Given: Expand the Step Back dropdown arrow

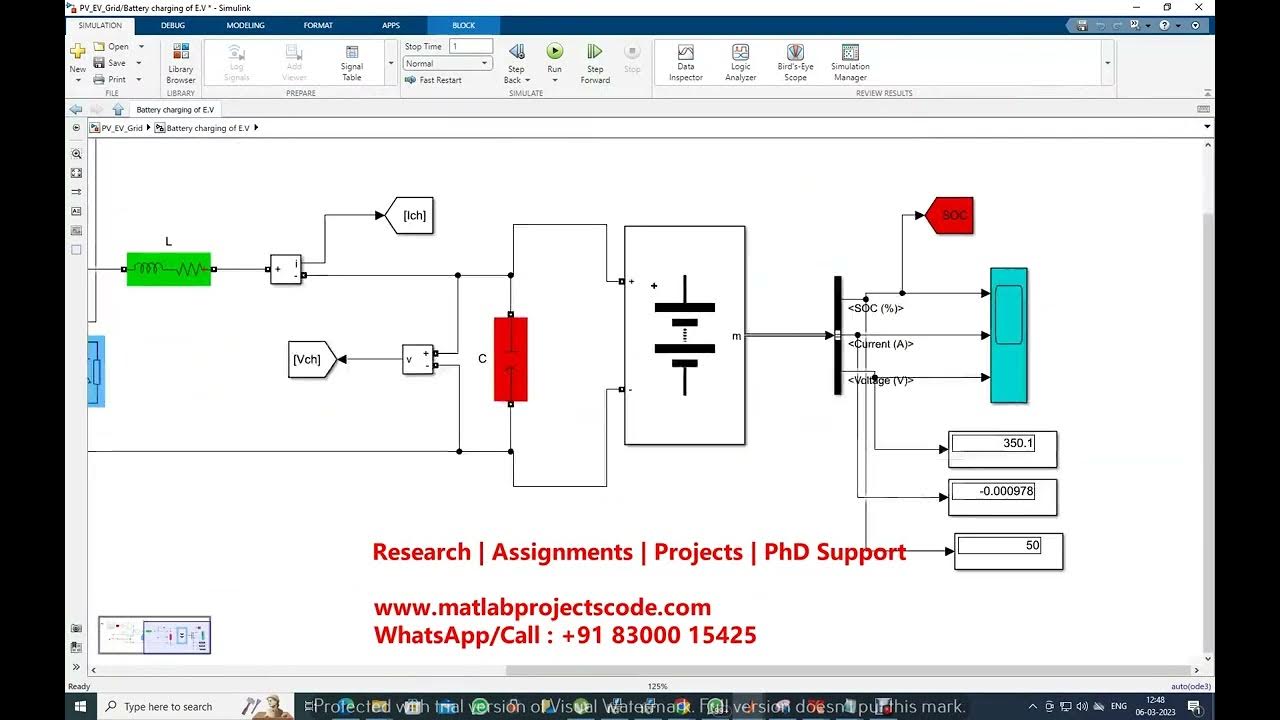Looking at the screenshot, I should coord(527,80).
